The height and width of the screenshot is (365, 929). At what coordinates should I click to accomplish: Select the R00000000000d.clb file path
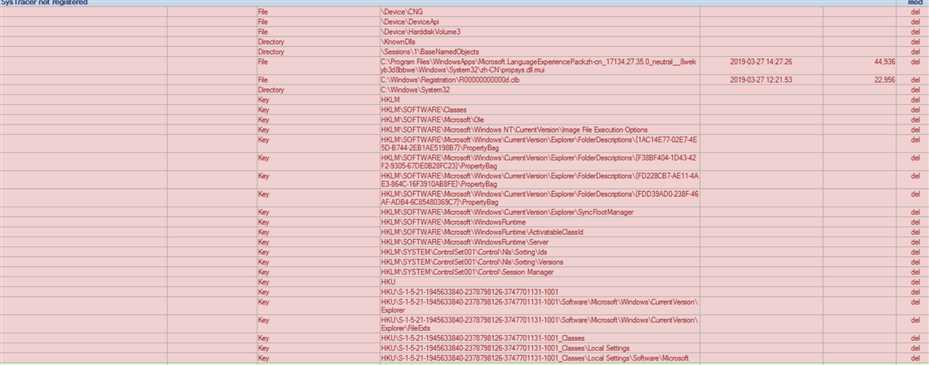tap(450, 79)
